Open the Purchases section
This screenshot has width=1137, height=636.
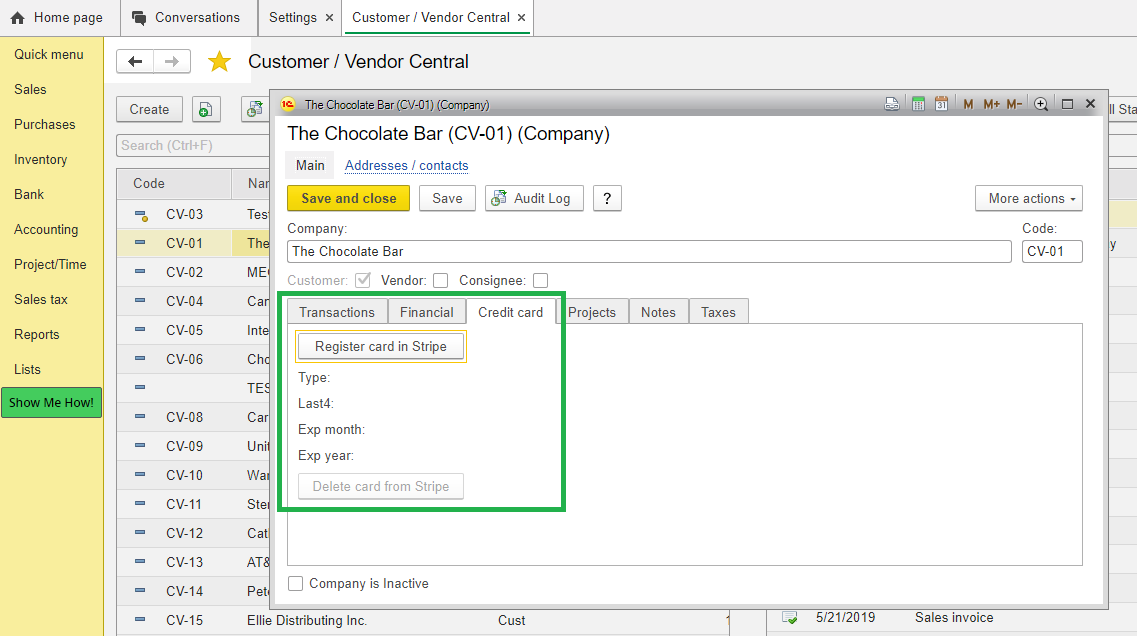click(44, 124)
